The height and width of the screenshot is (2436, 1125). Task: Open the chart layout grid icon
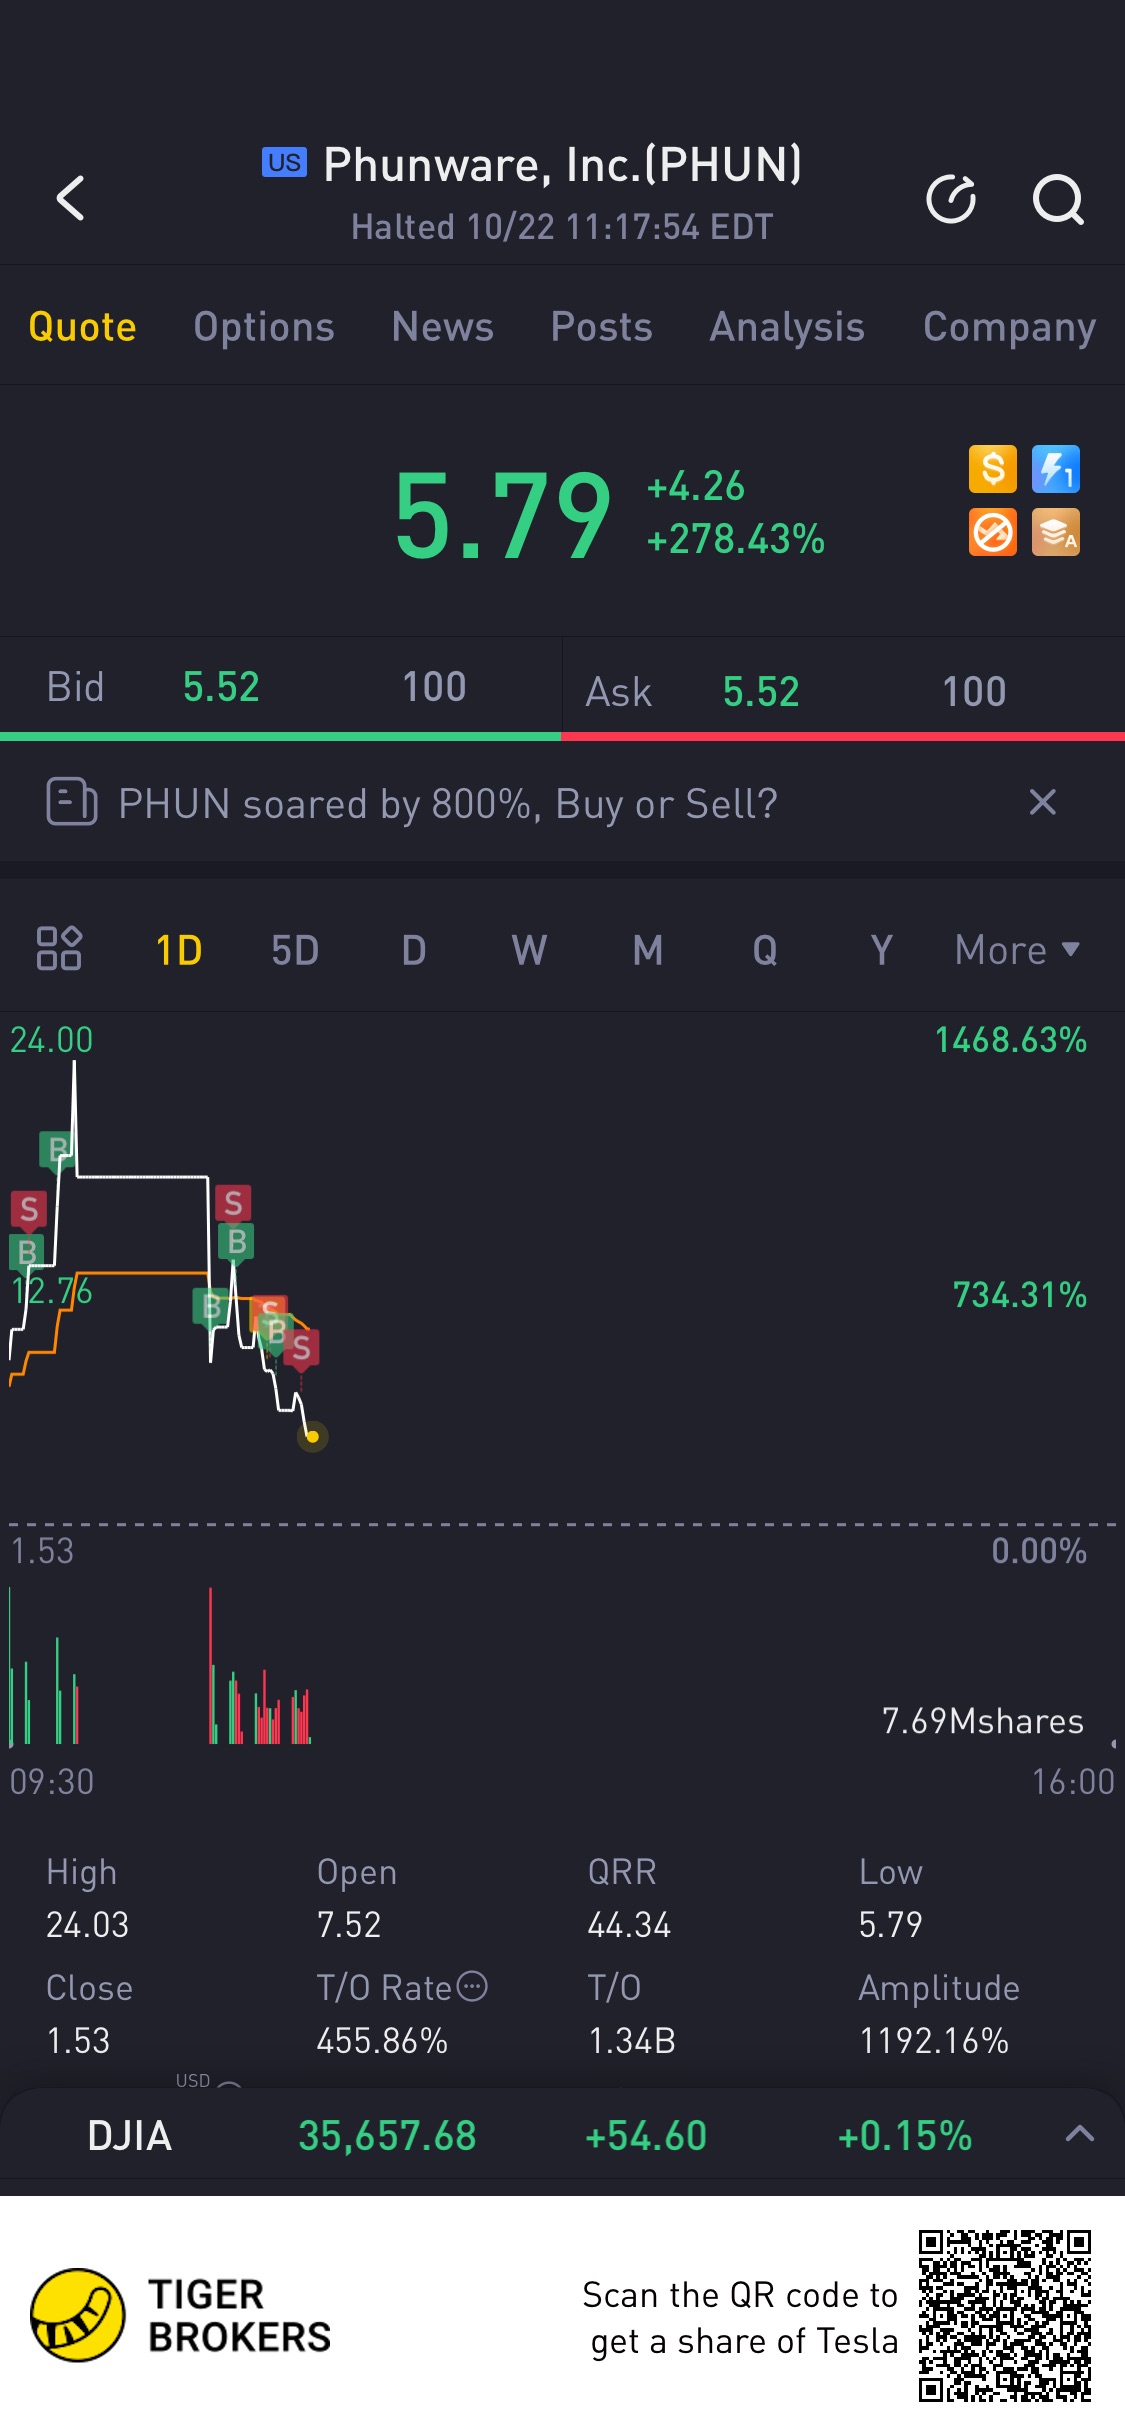(59, 949)
